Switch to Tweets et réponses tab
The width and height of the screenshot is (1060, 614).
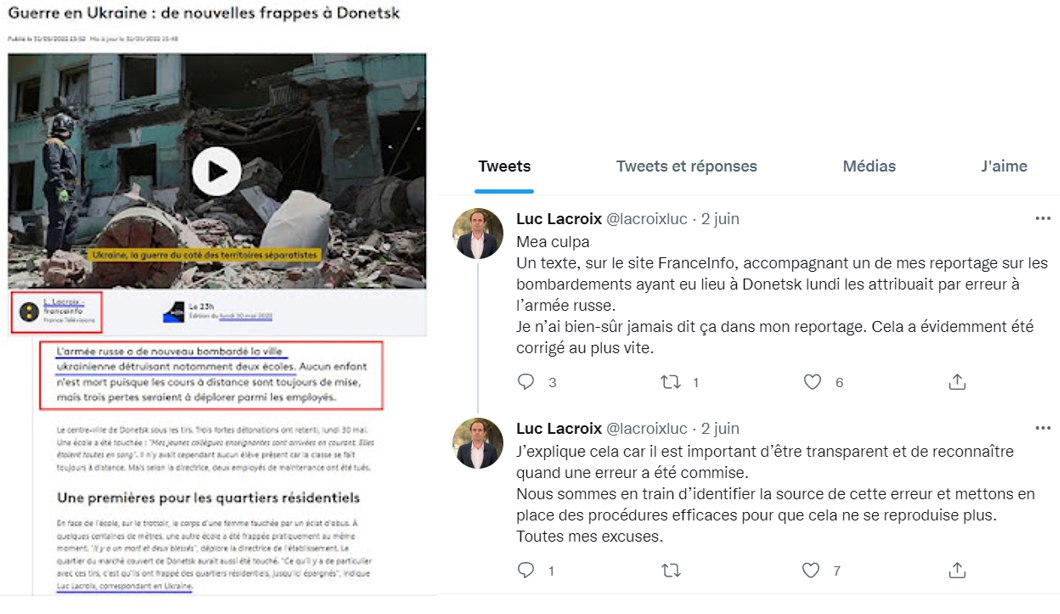[x=686, y=166]
